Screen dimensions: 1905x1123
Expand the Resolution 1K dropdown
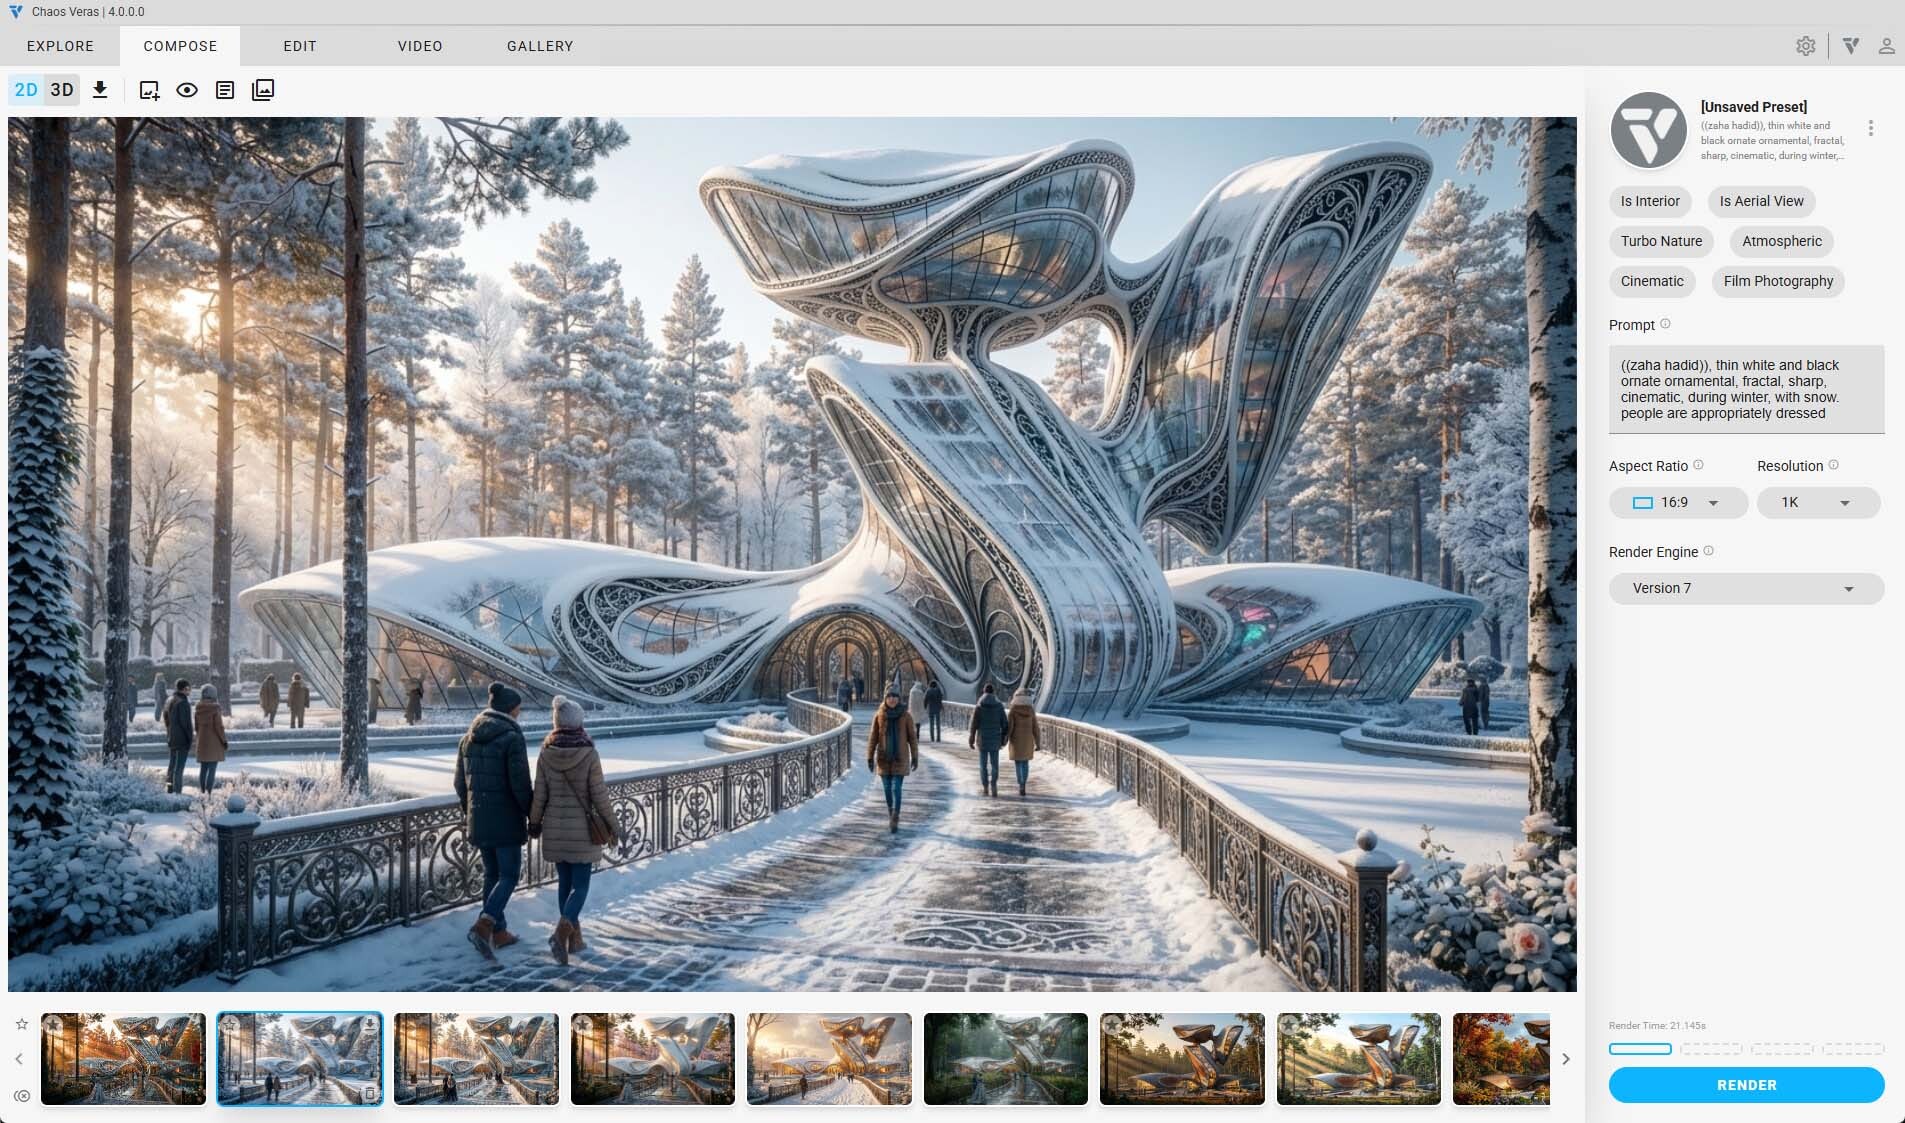[x=1817, y=503]
